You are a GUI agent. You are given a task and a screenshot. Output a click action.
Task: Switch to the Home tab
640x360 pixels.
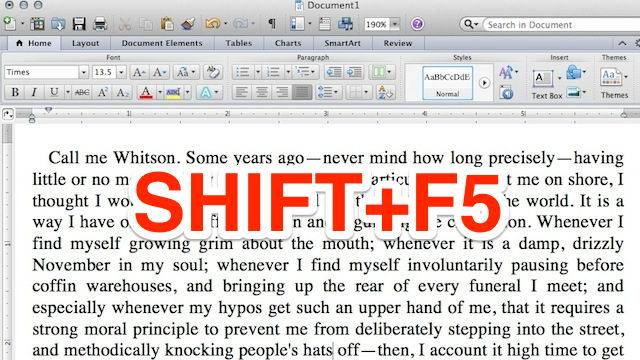tap(34, 43)
